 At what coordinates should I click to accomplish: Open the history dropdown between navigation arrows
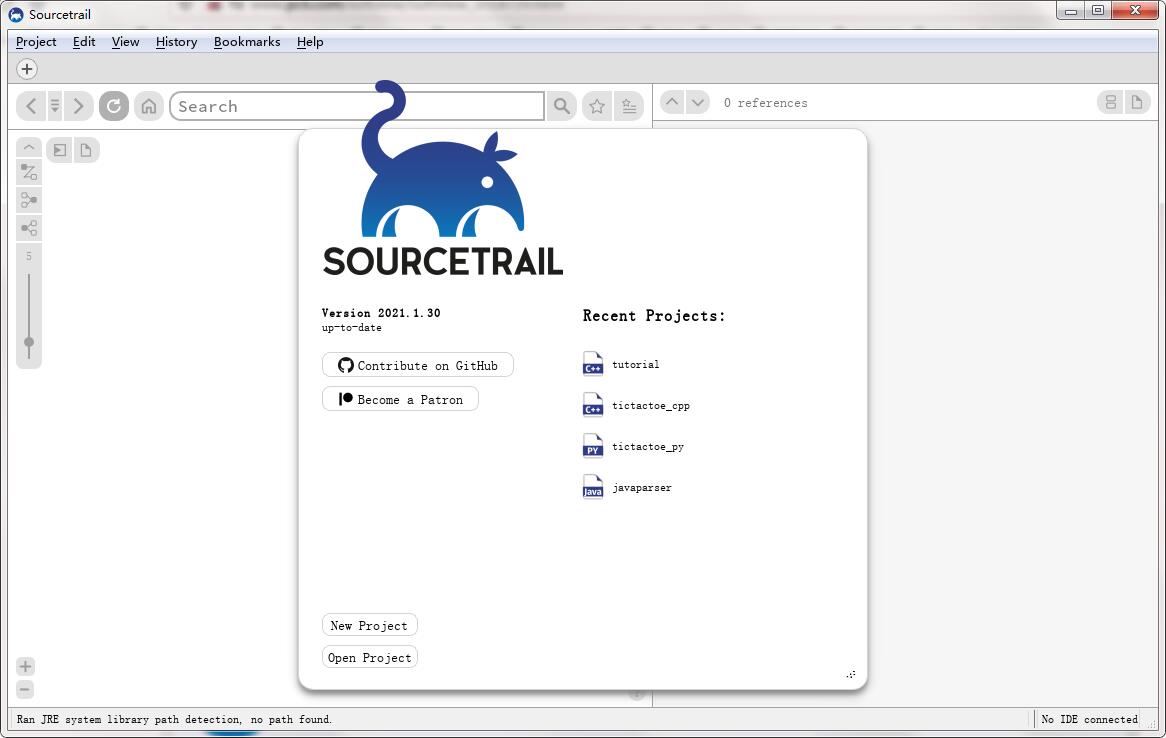(55, 105)
